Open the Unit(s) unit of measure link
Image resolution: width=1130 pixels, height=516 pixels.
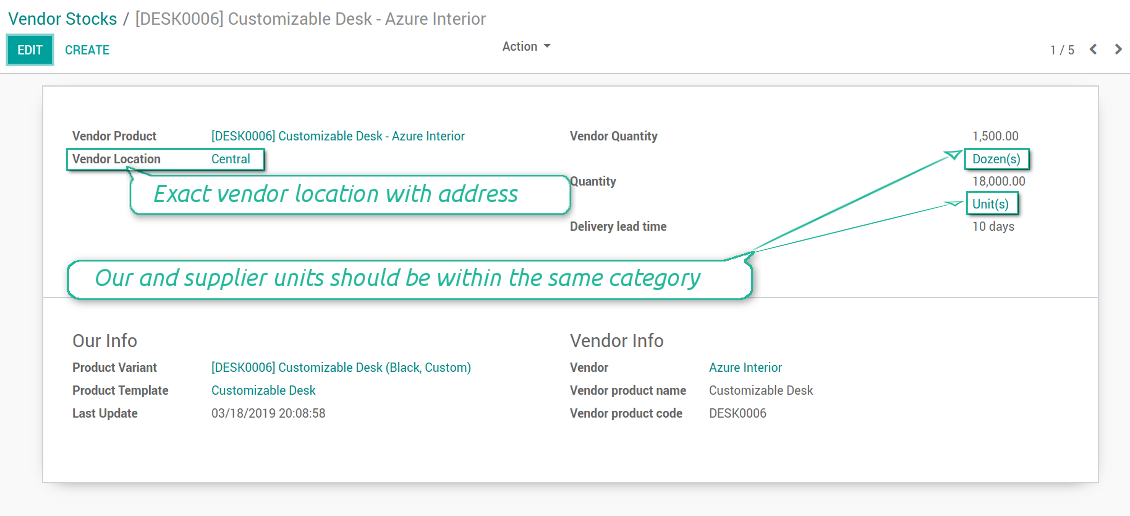[x=991, y=204]
